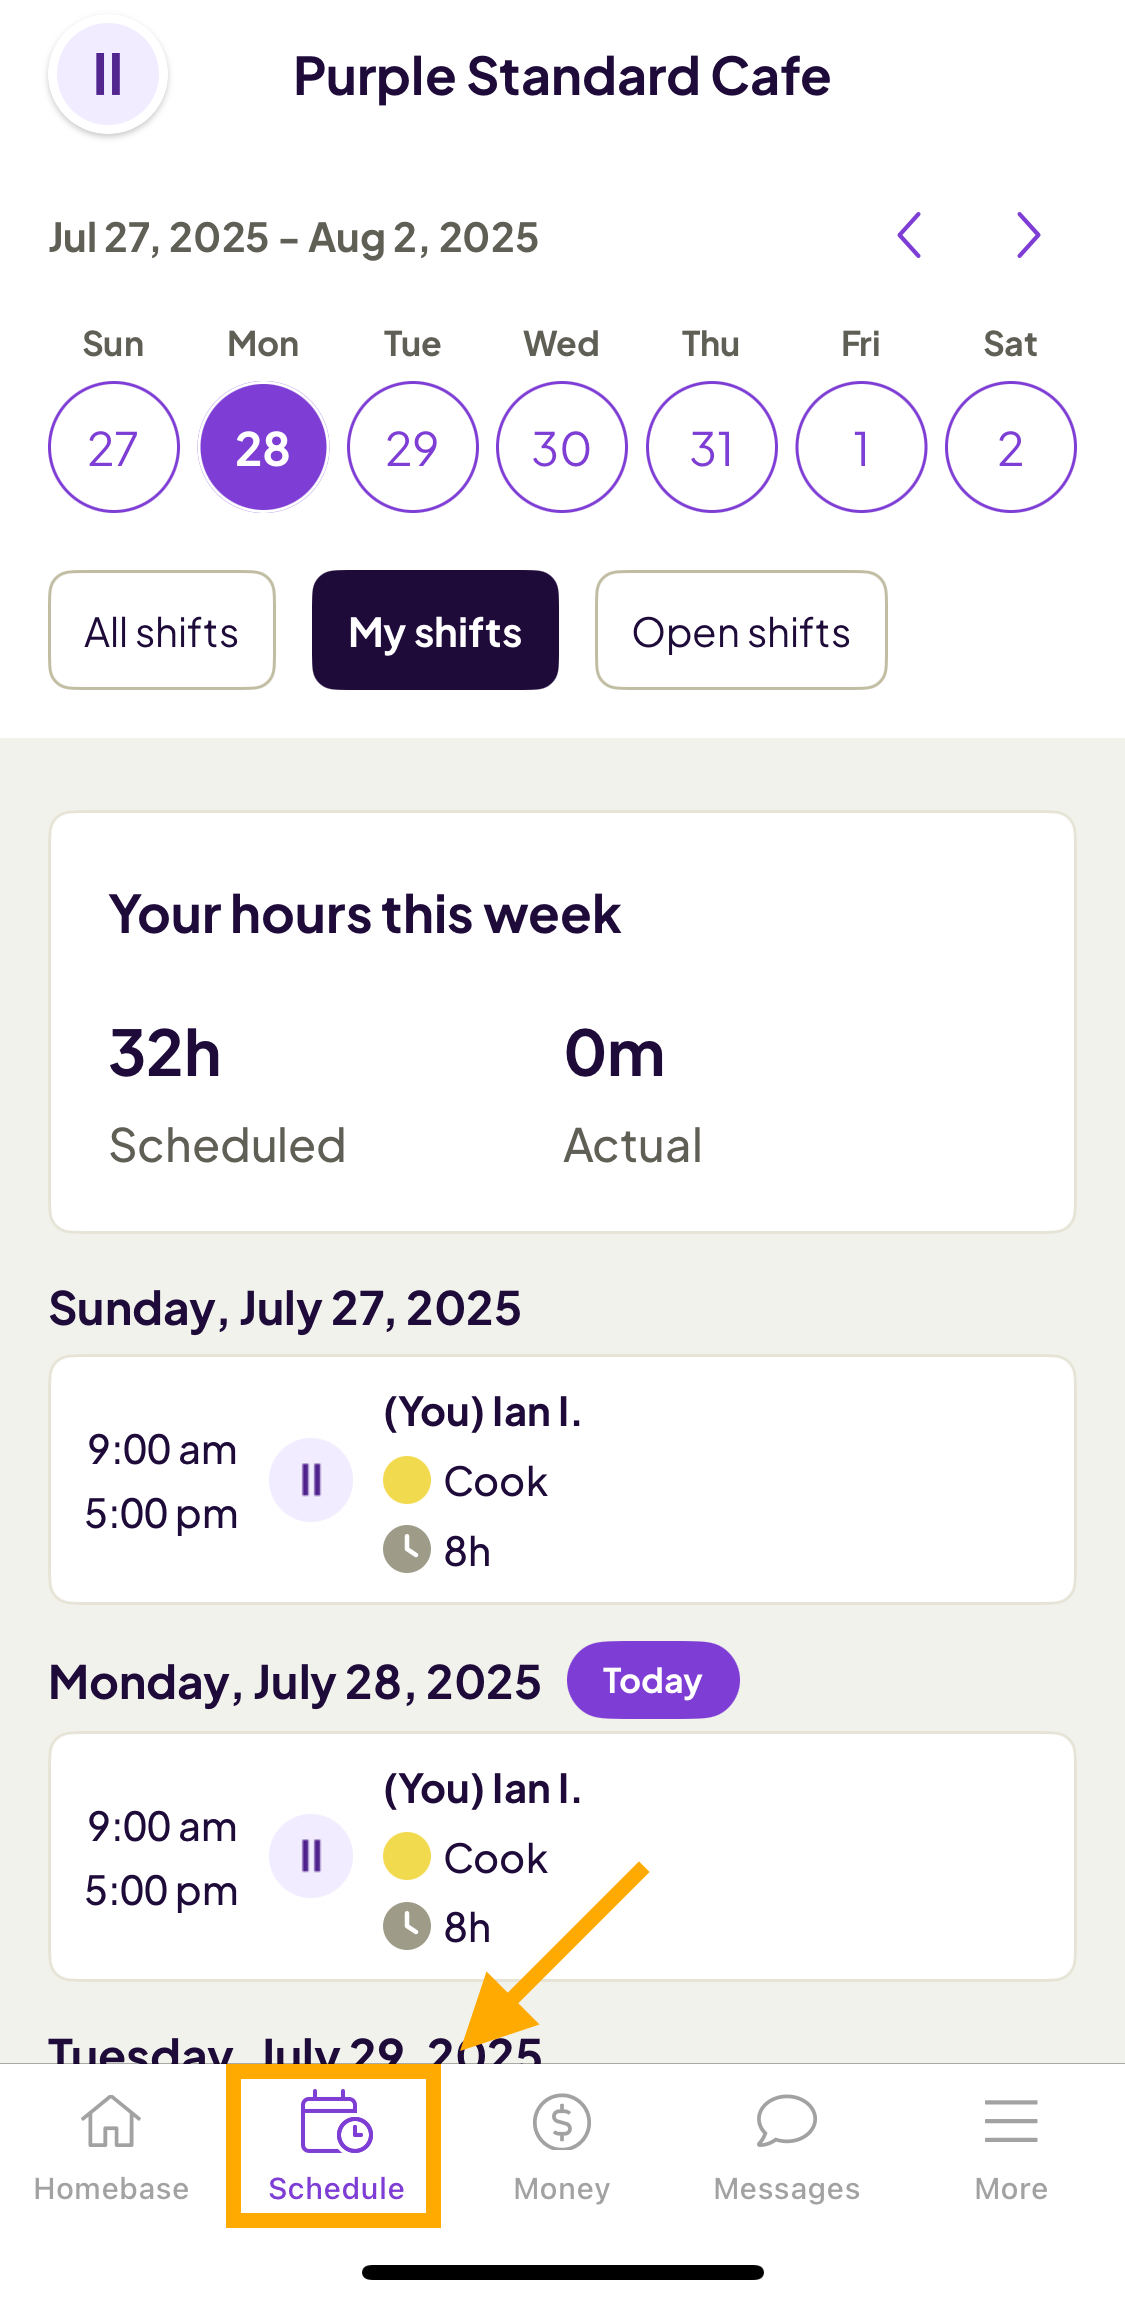
Task: Select Saturday 2 in the week strip
Action: coord(1010,447)
